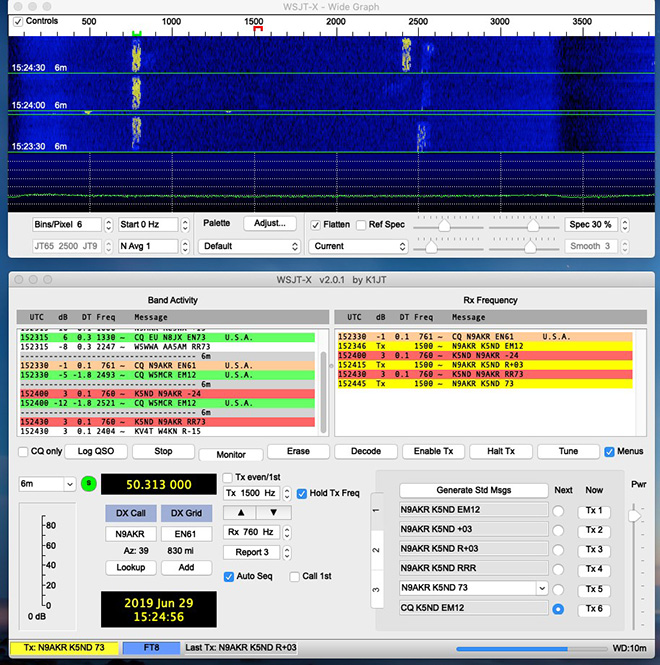Click the Lookup button
The width and height of the screenshot is (660, 665).
point(131,567)
